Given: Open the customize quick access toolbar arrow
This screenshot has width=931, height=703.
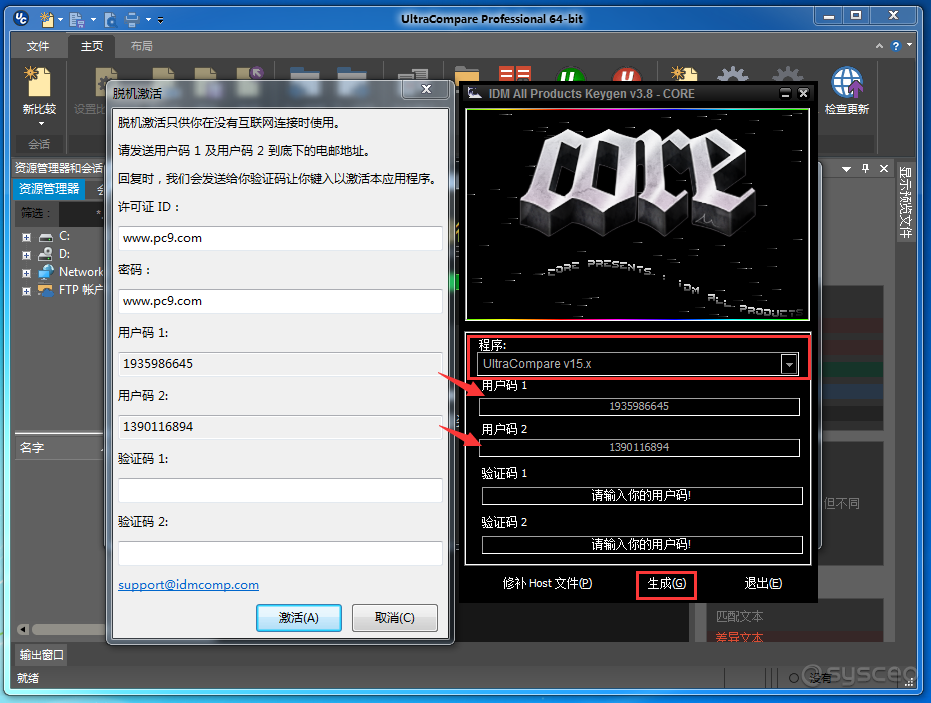Looking at the screenshot, I should pos(160,20).
